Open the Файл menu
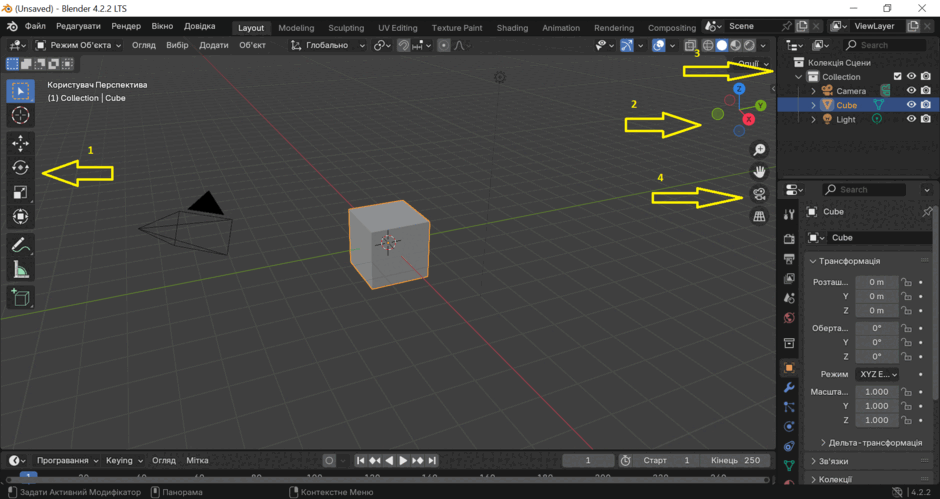 point(35,26)
